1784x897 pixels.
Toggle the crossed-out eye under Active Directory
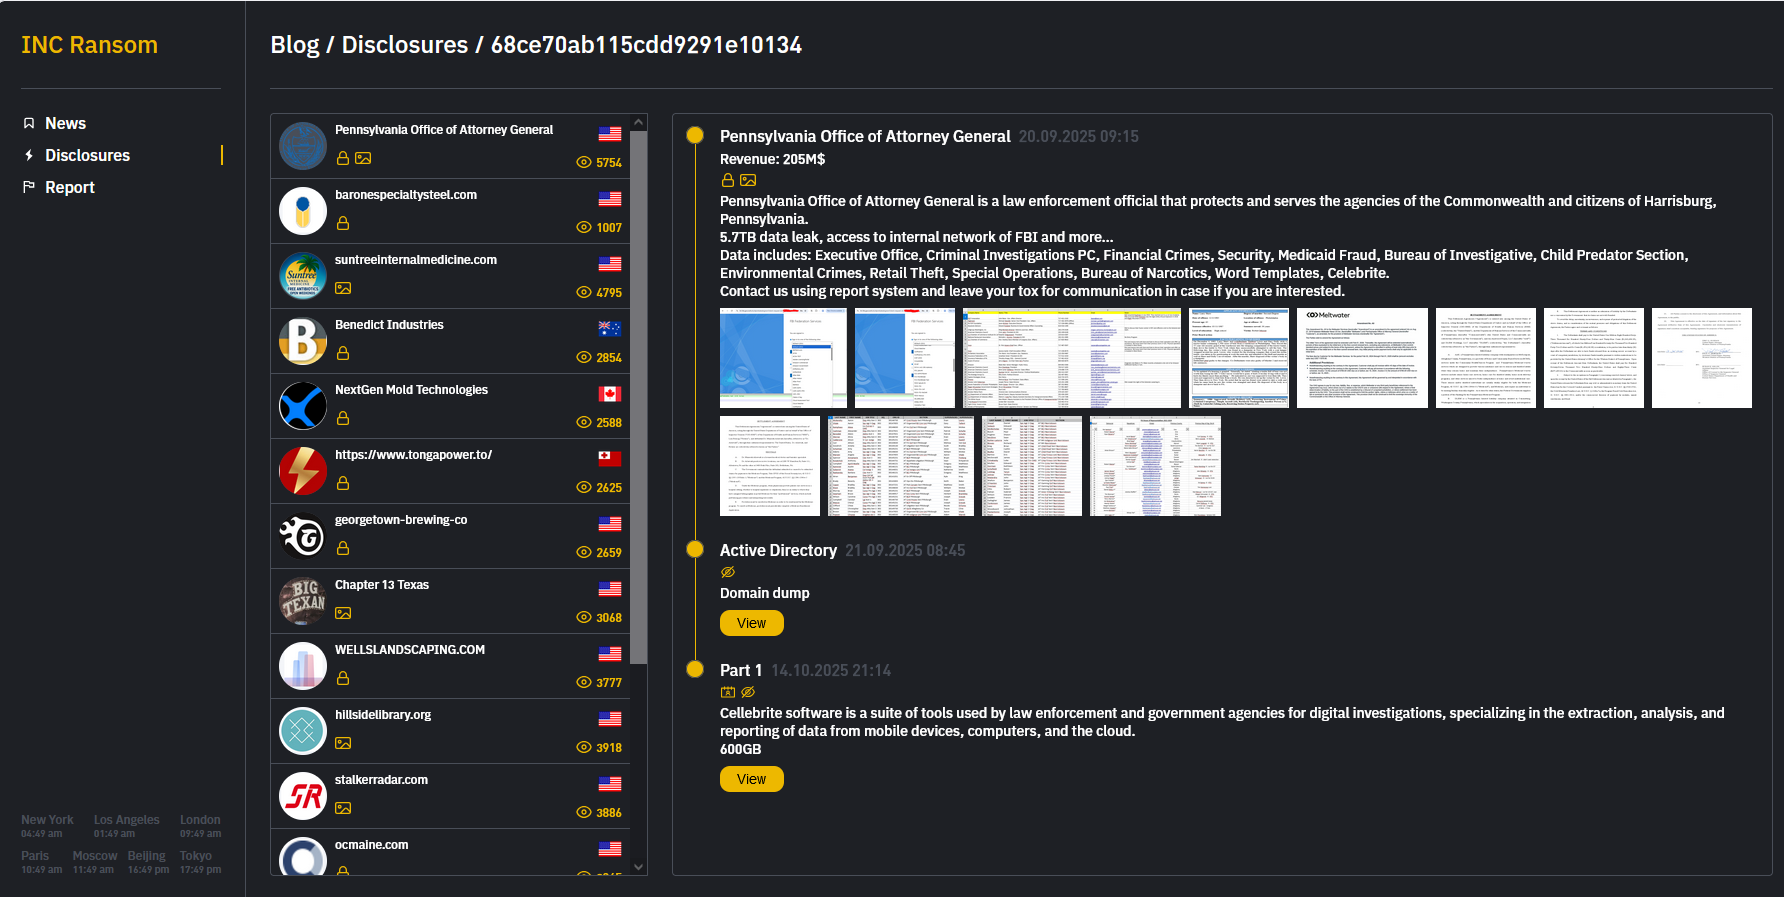(728, 572)
